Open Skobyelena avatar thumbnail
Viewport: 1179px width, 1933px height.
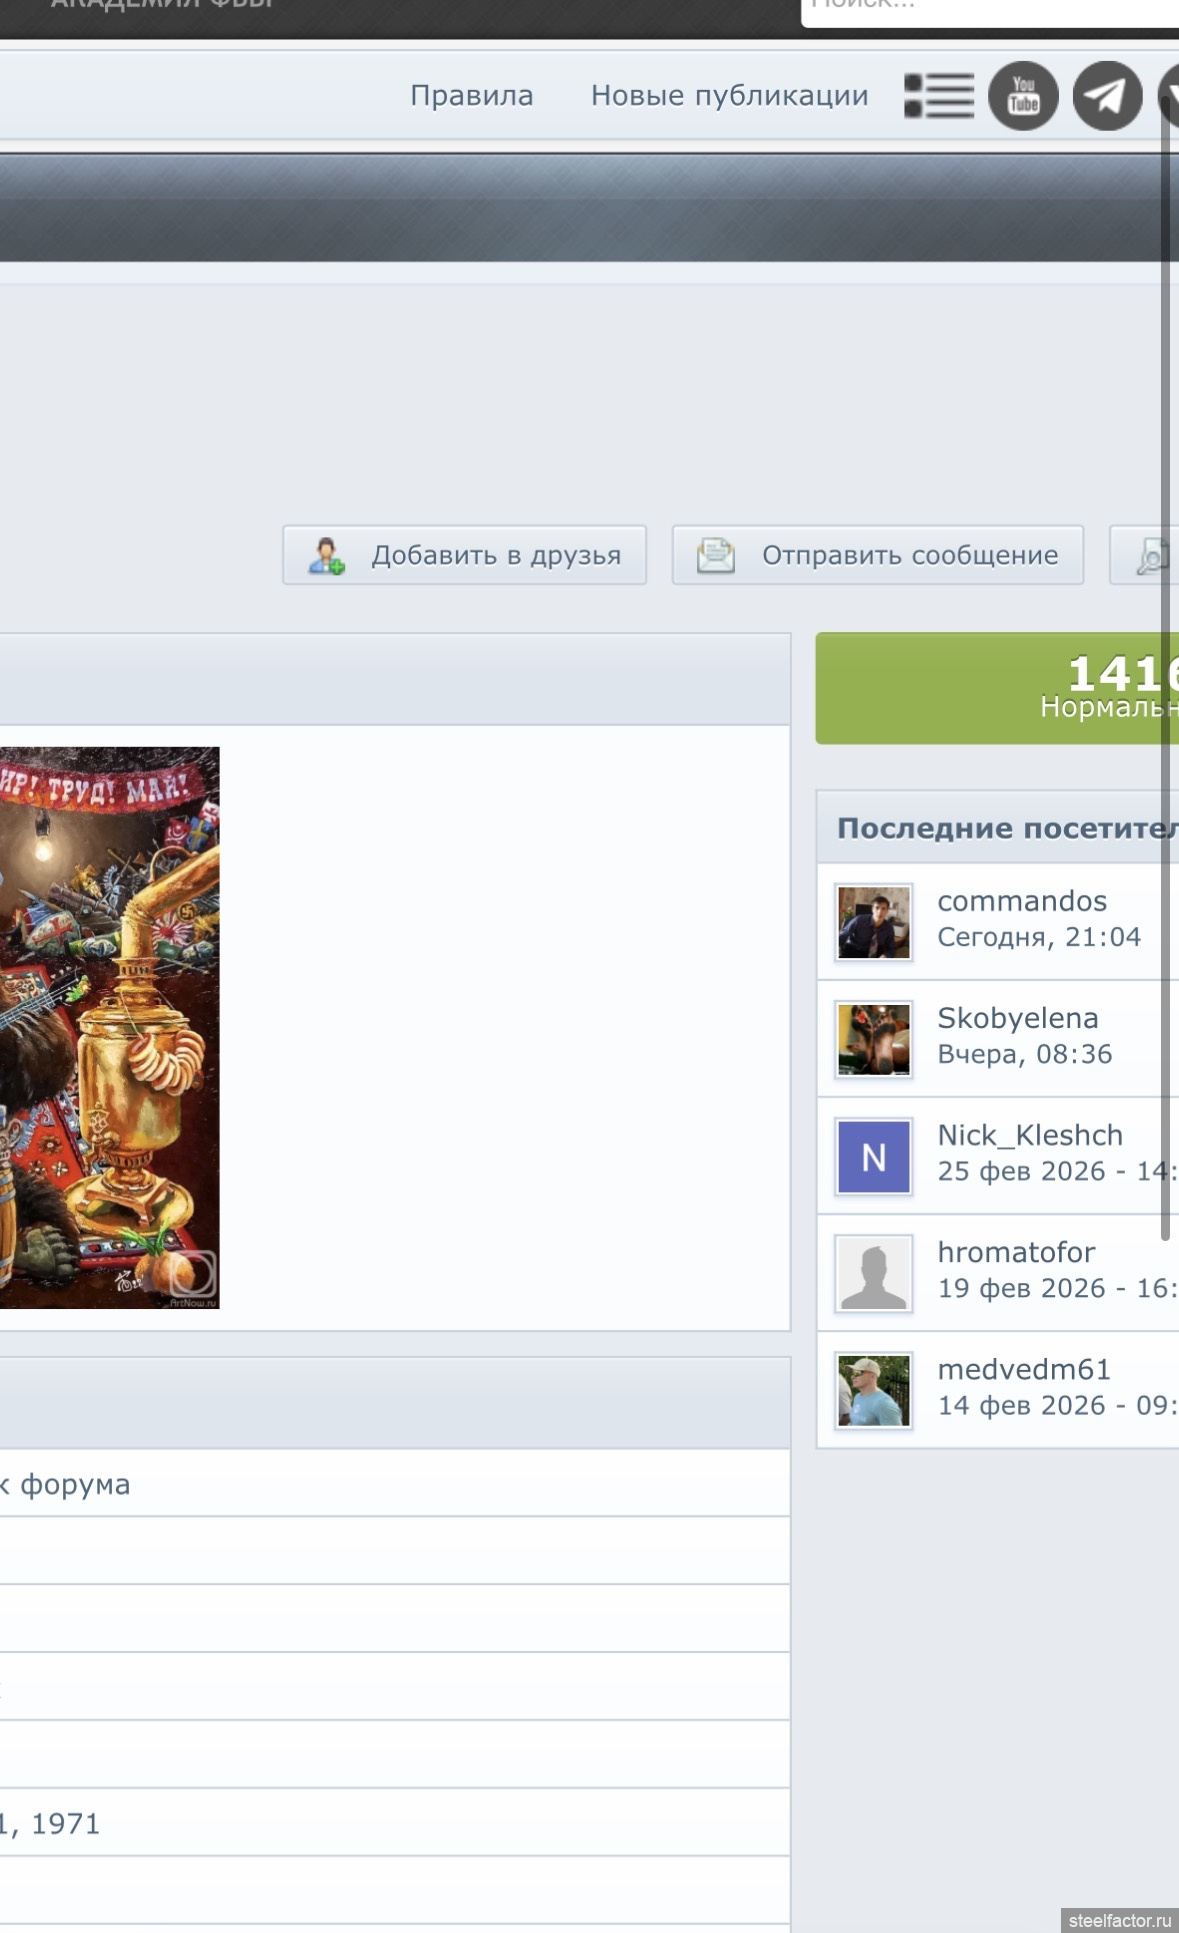tap(874, 1039)
